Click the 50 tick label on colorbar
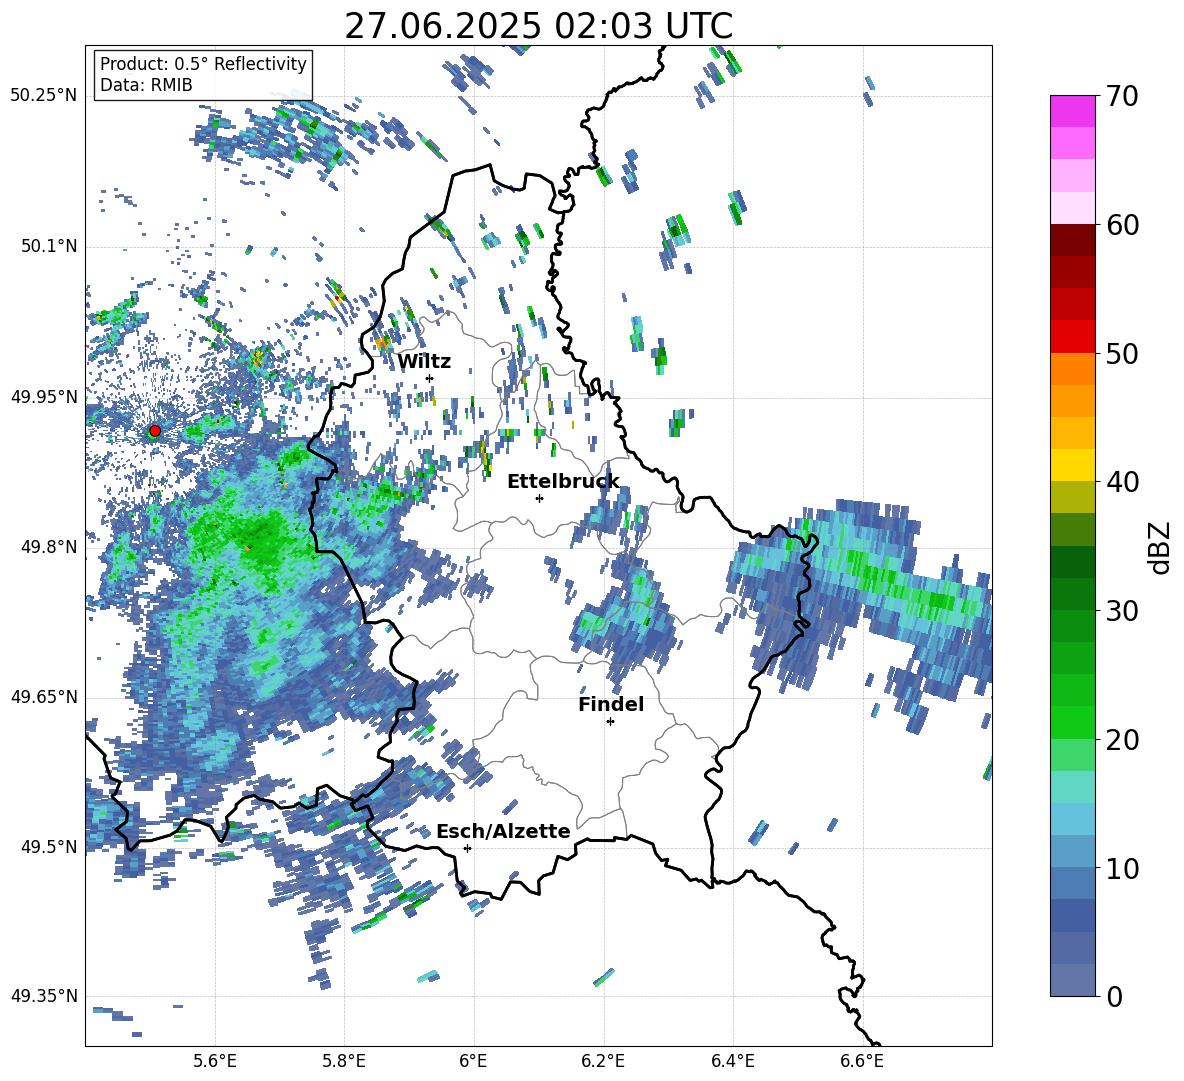Screen dimensions: 1184x1081 coord(1122,354)
